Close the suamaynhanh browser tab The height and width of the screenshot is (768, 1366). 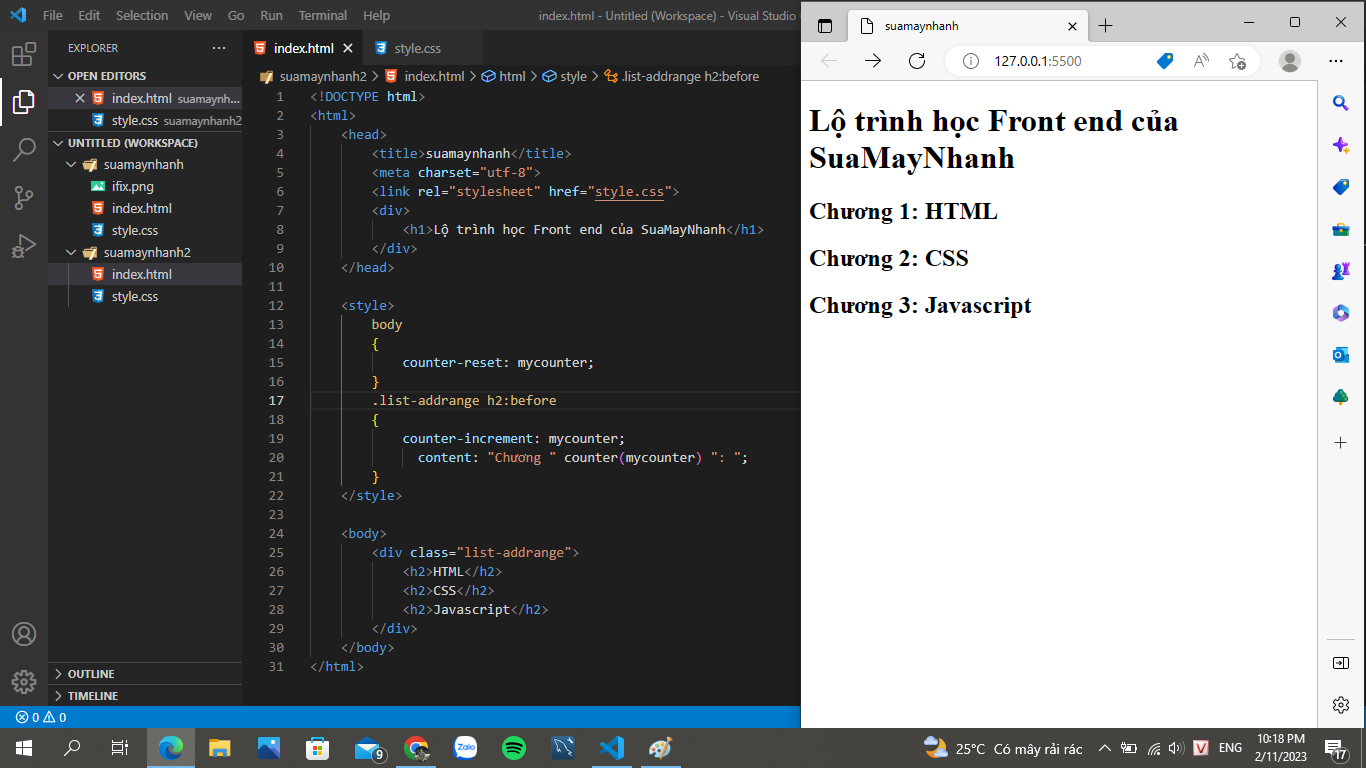[1072, 26]
